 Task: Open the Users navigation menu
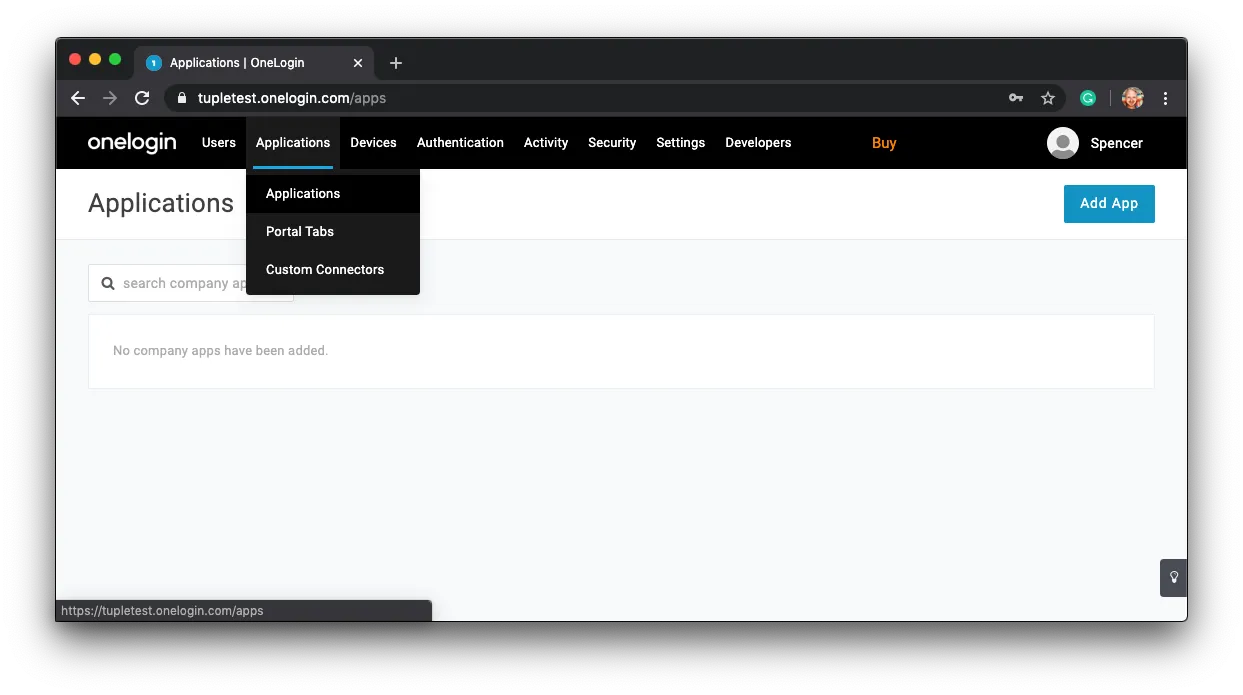pos(218,142)
